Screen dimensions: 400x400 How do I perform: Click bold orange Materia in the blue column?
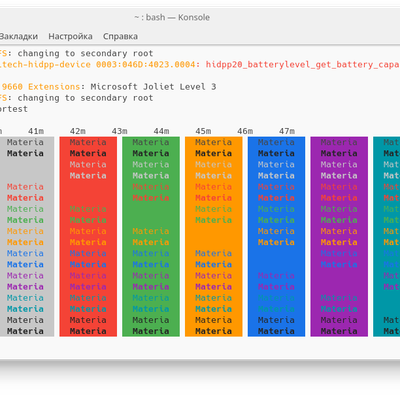pos(276,242)
